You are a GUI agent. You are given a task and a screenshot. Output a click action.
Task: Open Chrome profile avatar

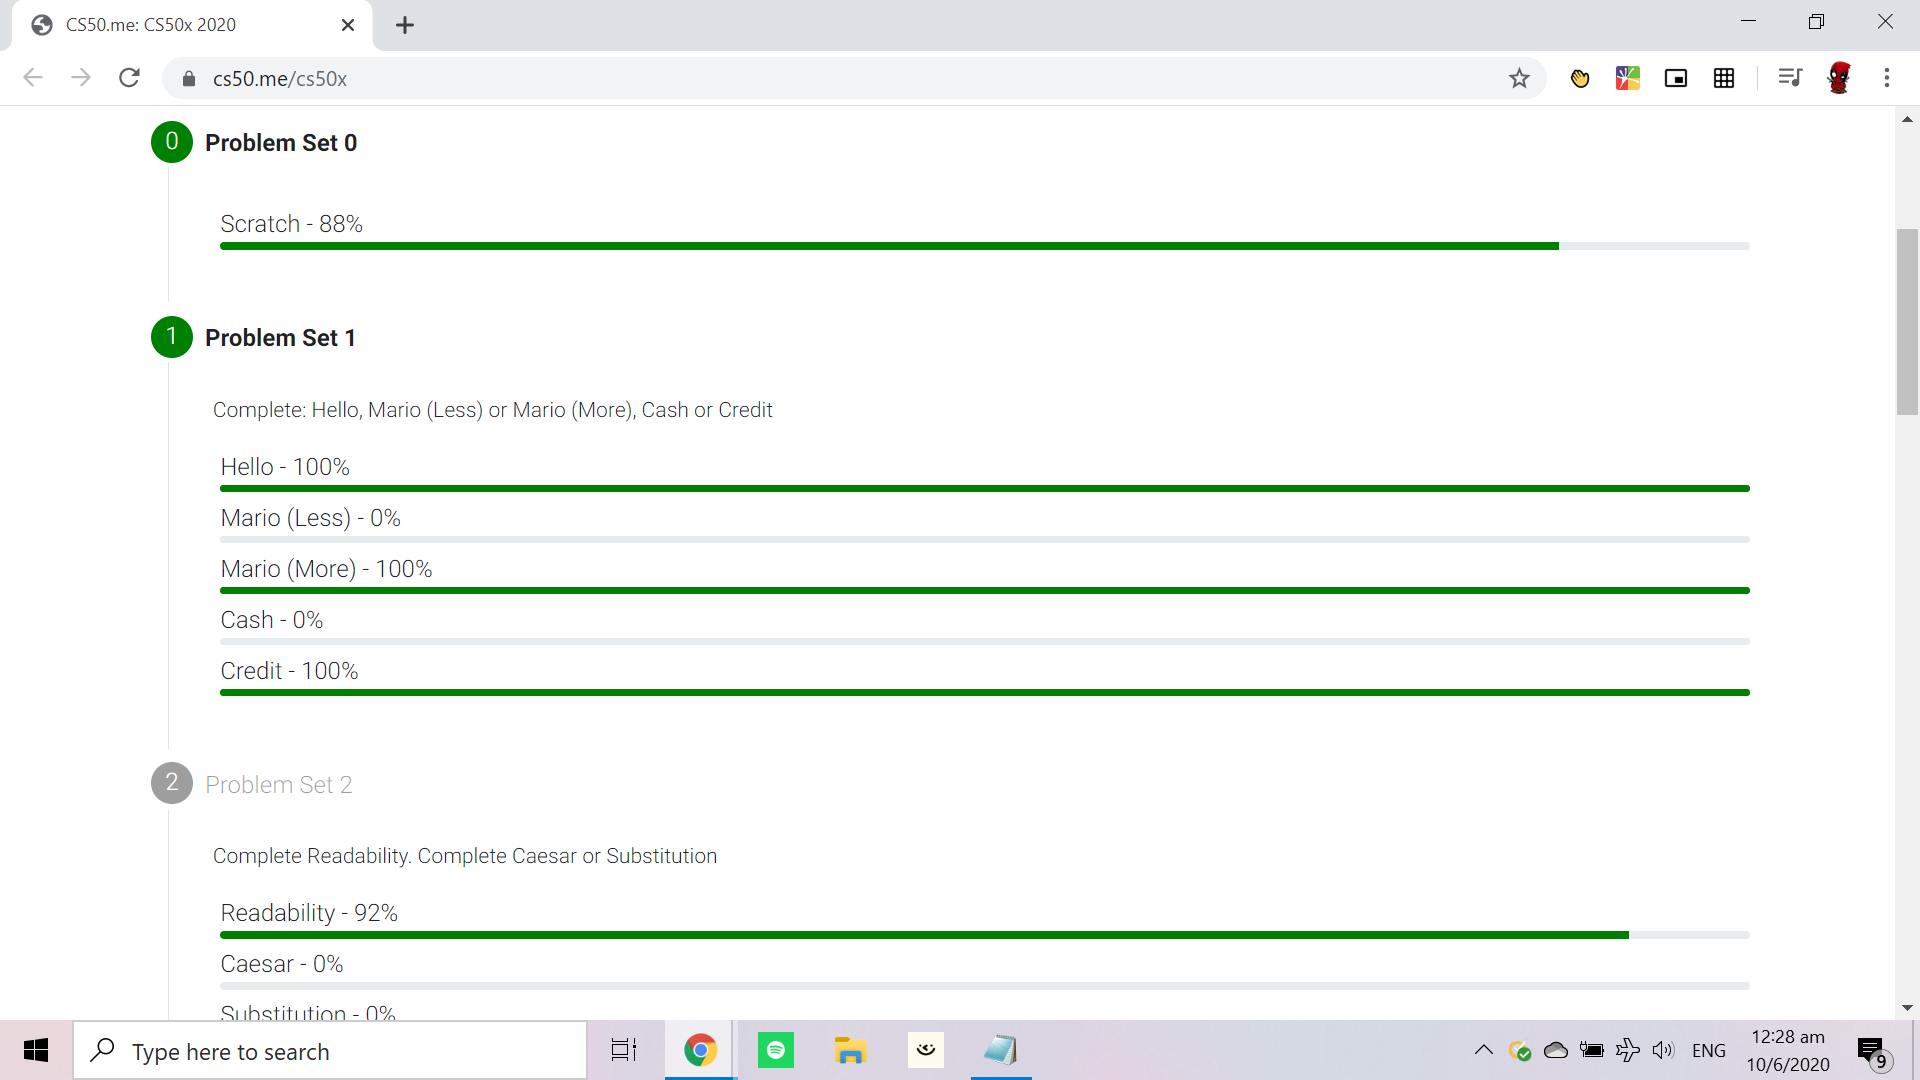click(x=1839, y=78)
